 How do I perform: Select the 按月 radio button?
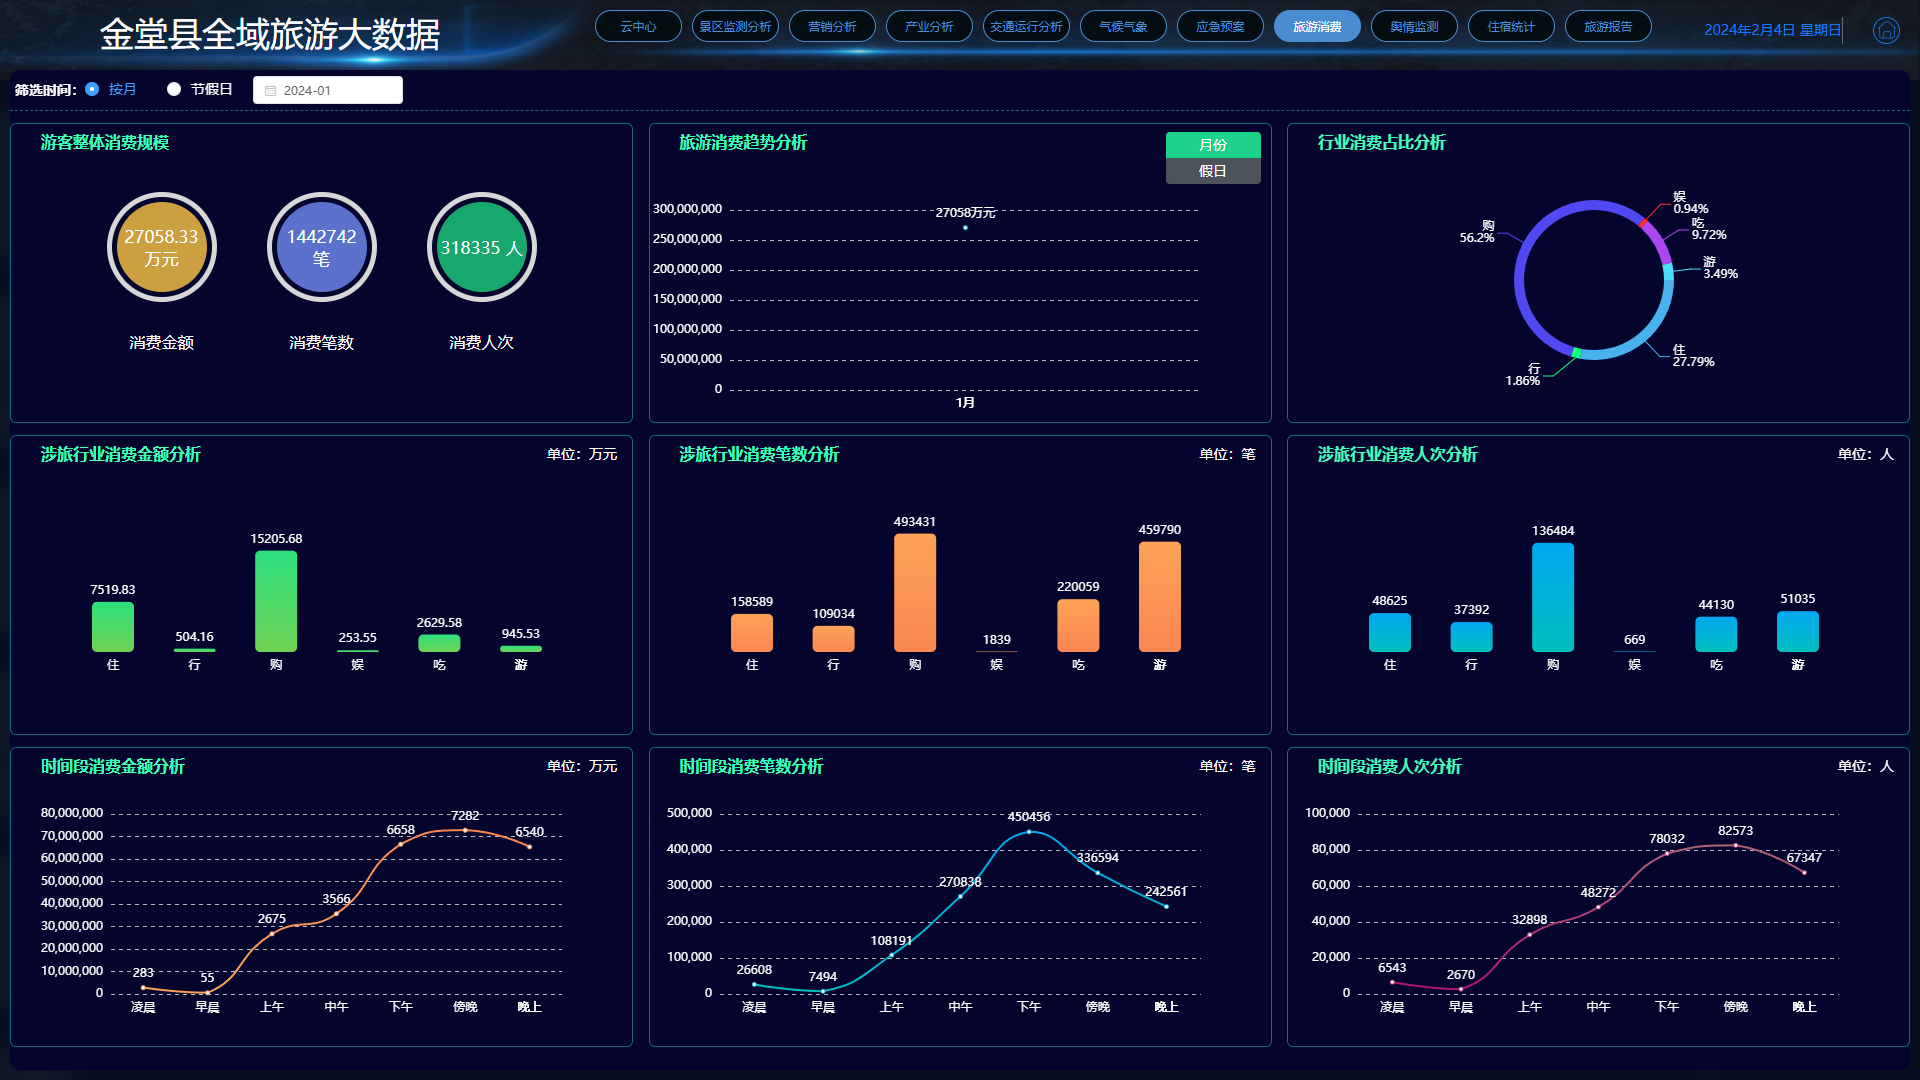click(93, 90)
